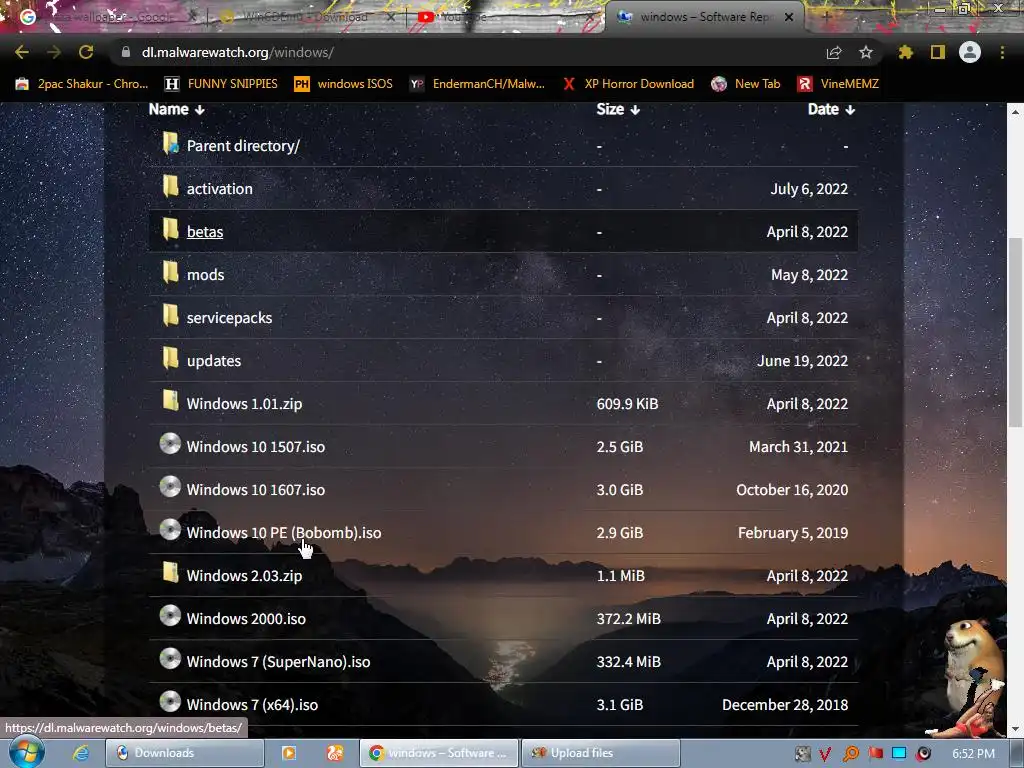Open the EndermanCH/Malw... bookmark
This screenshot has width=1024, height=768.
477,84
